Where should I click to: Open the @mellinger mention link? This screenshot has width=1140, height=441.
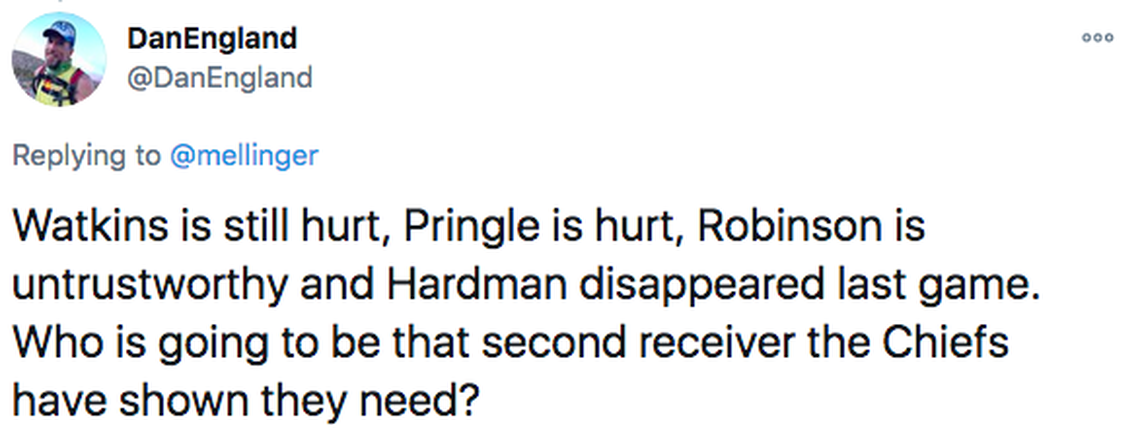(x=245, y=155)
